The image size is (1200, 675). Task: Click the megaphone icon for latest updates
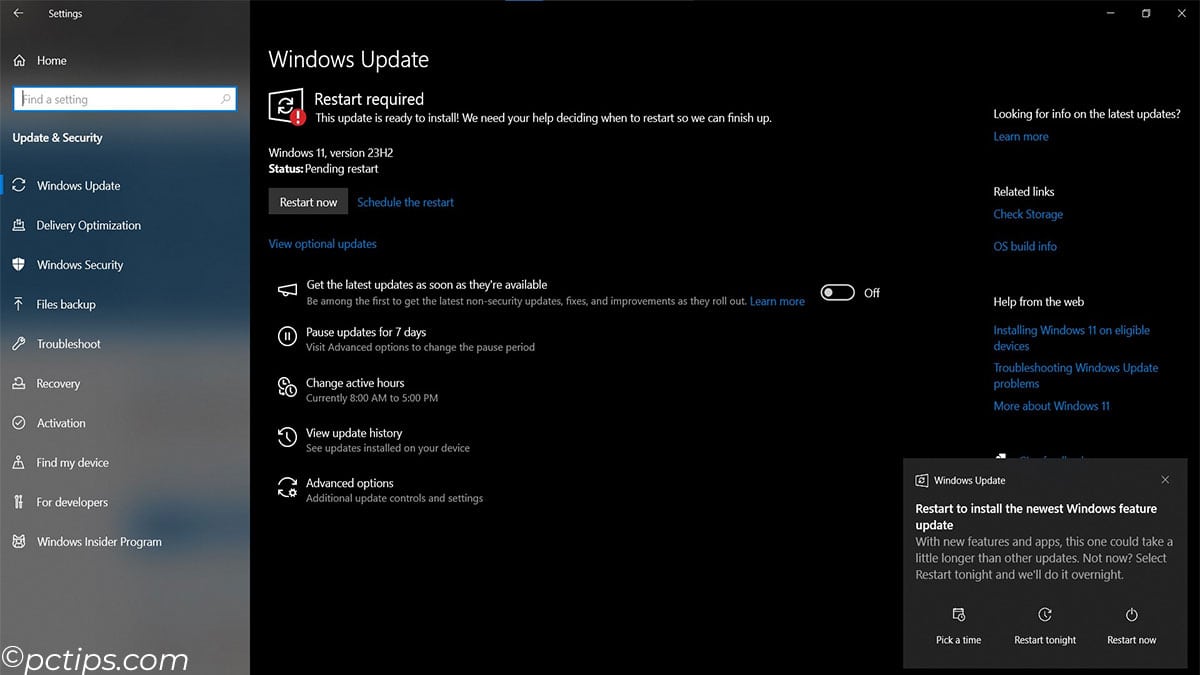287,291
